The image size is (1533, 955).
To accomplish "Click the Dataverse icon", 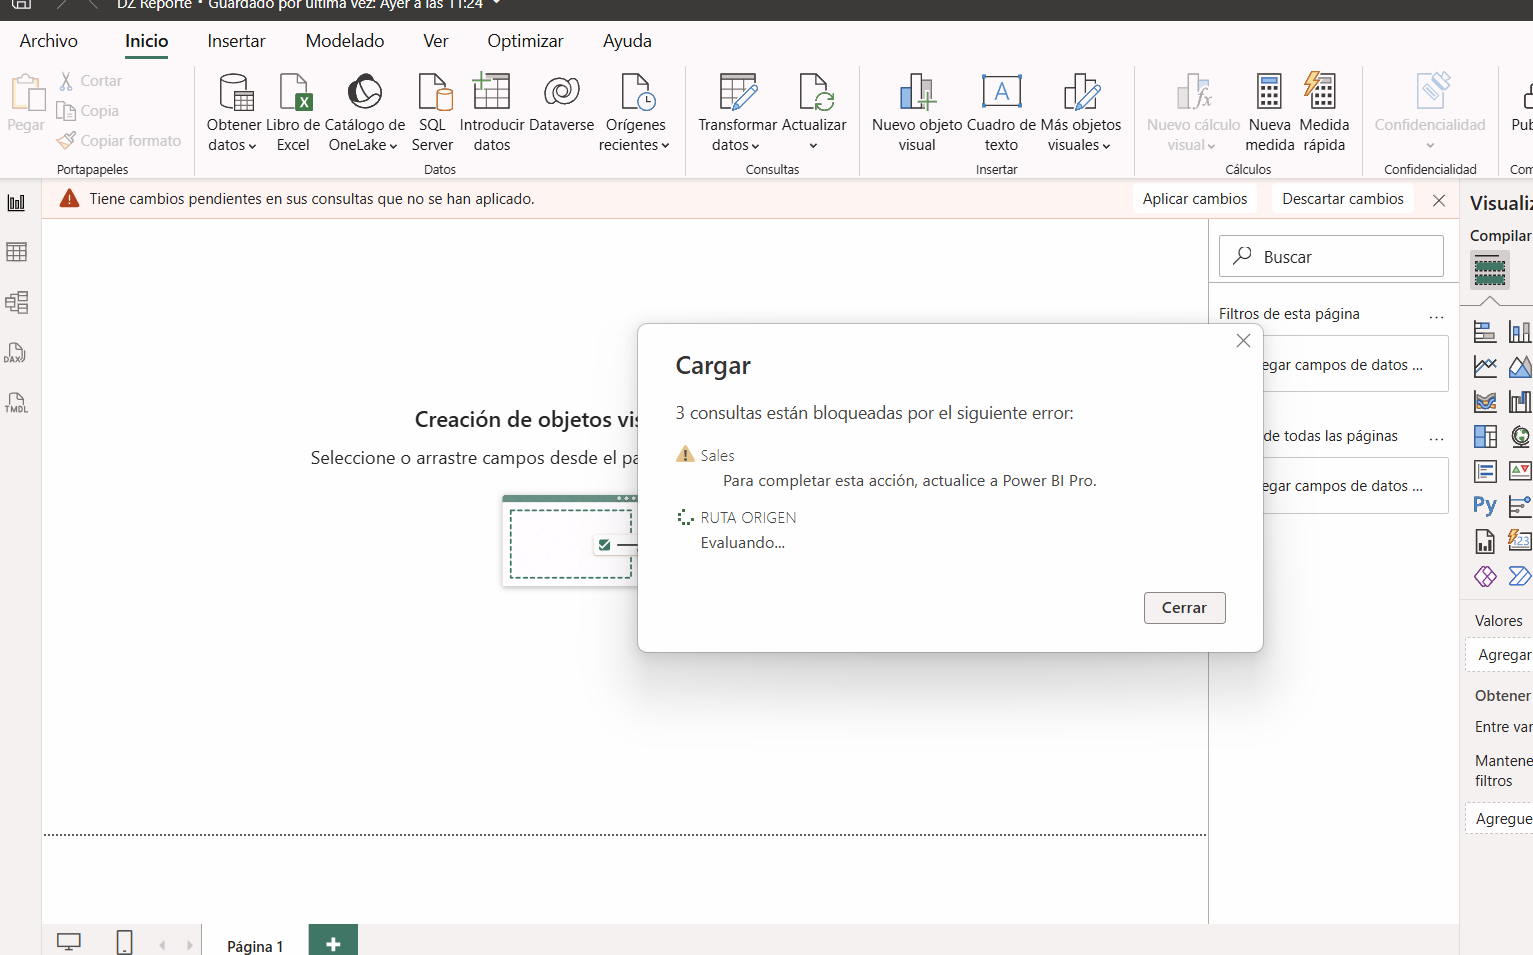I will (x=561, y=93).
